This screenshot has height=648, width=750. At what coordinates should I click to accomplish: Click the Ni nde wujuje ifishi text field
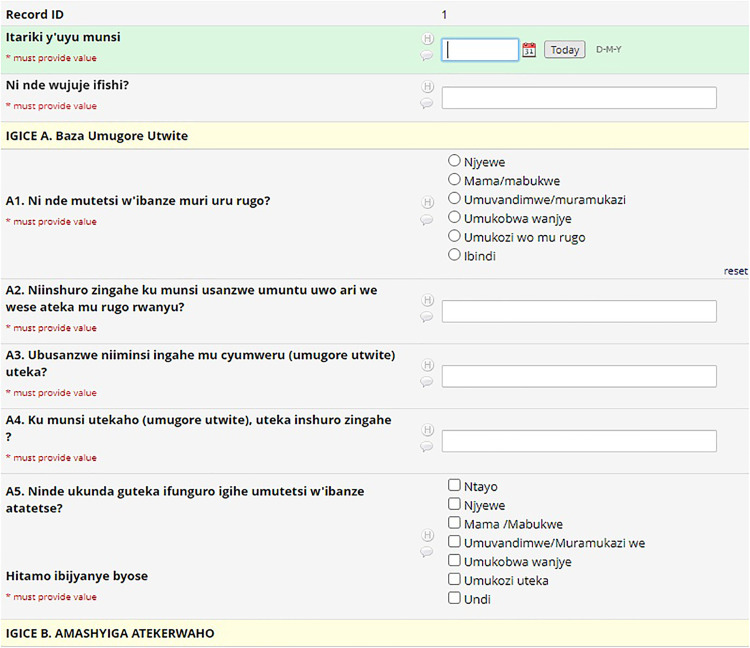pyautogui.click(x=579, y=98)
